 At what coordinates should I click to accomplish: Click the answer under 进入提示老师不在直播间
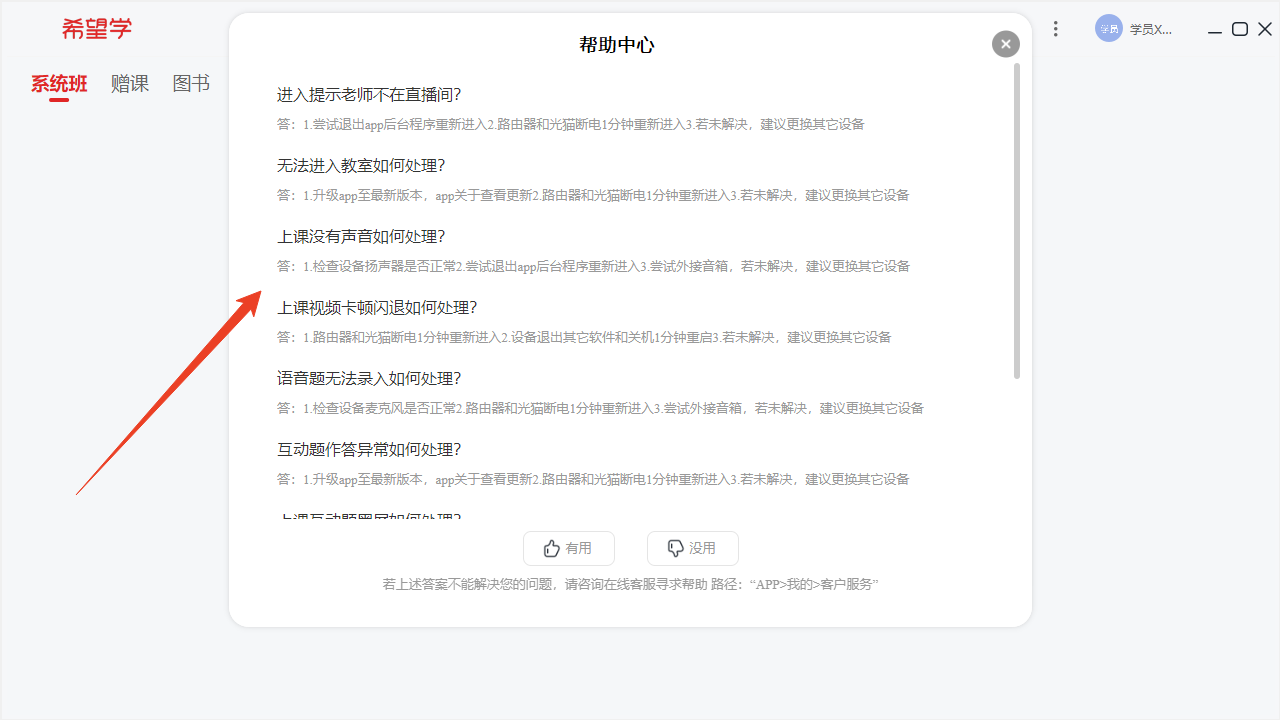[x=571, y=125]
